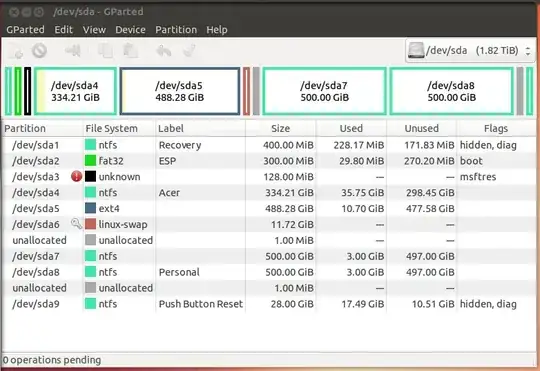Select the /dev/sda9 partition row
540x371 pixels.
[269, 303]
